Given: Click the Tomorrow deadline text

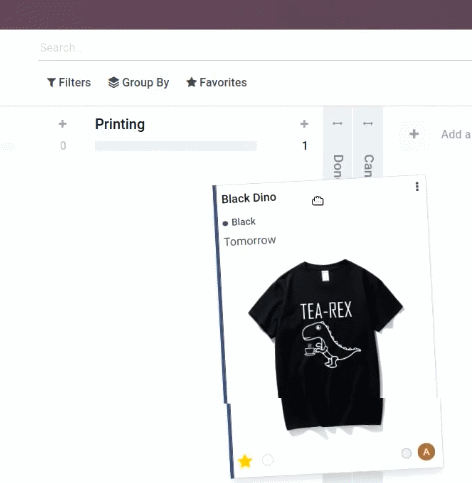Looking at the screenshot, I should click(250, 241).
